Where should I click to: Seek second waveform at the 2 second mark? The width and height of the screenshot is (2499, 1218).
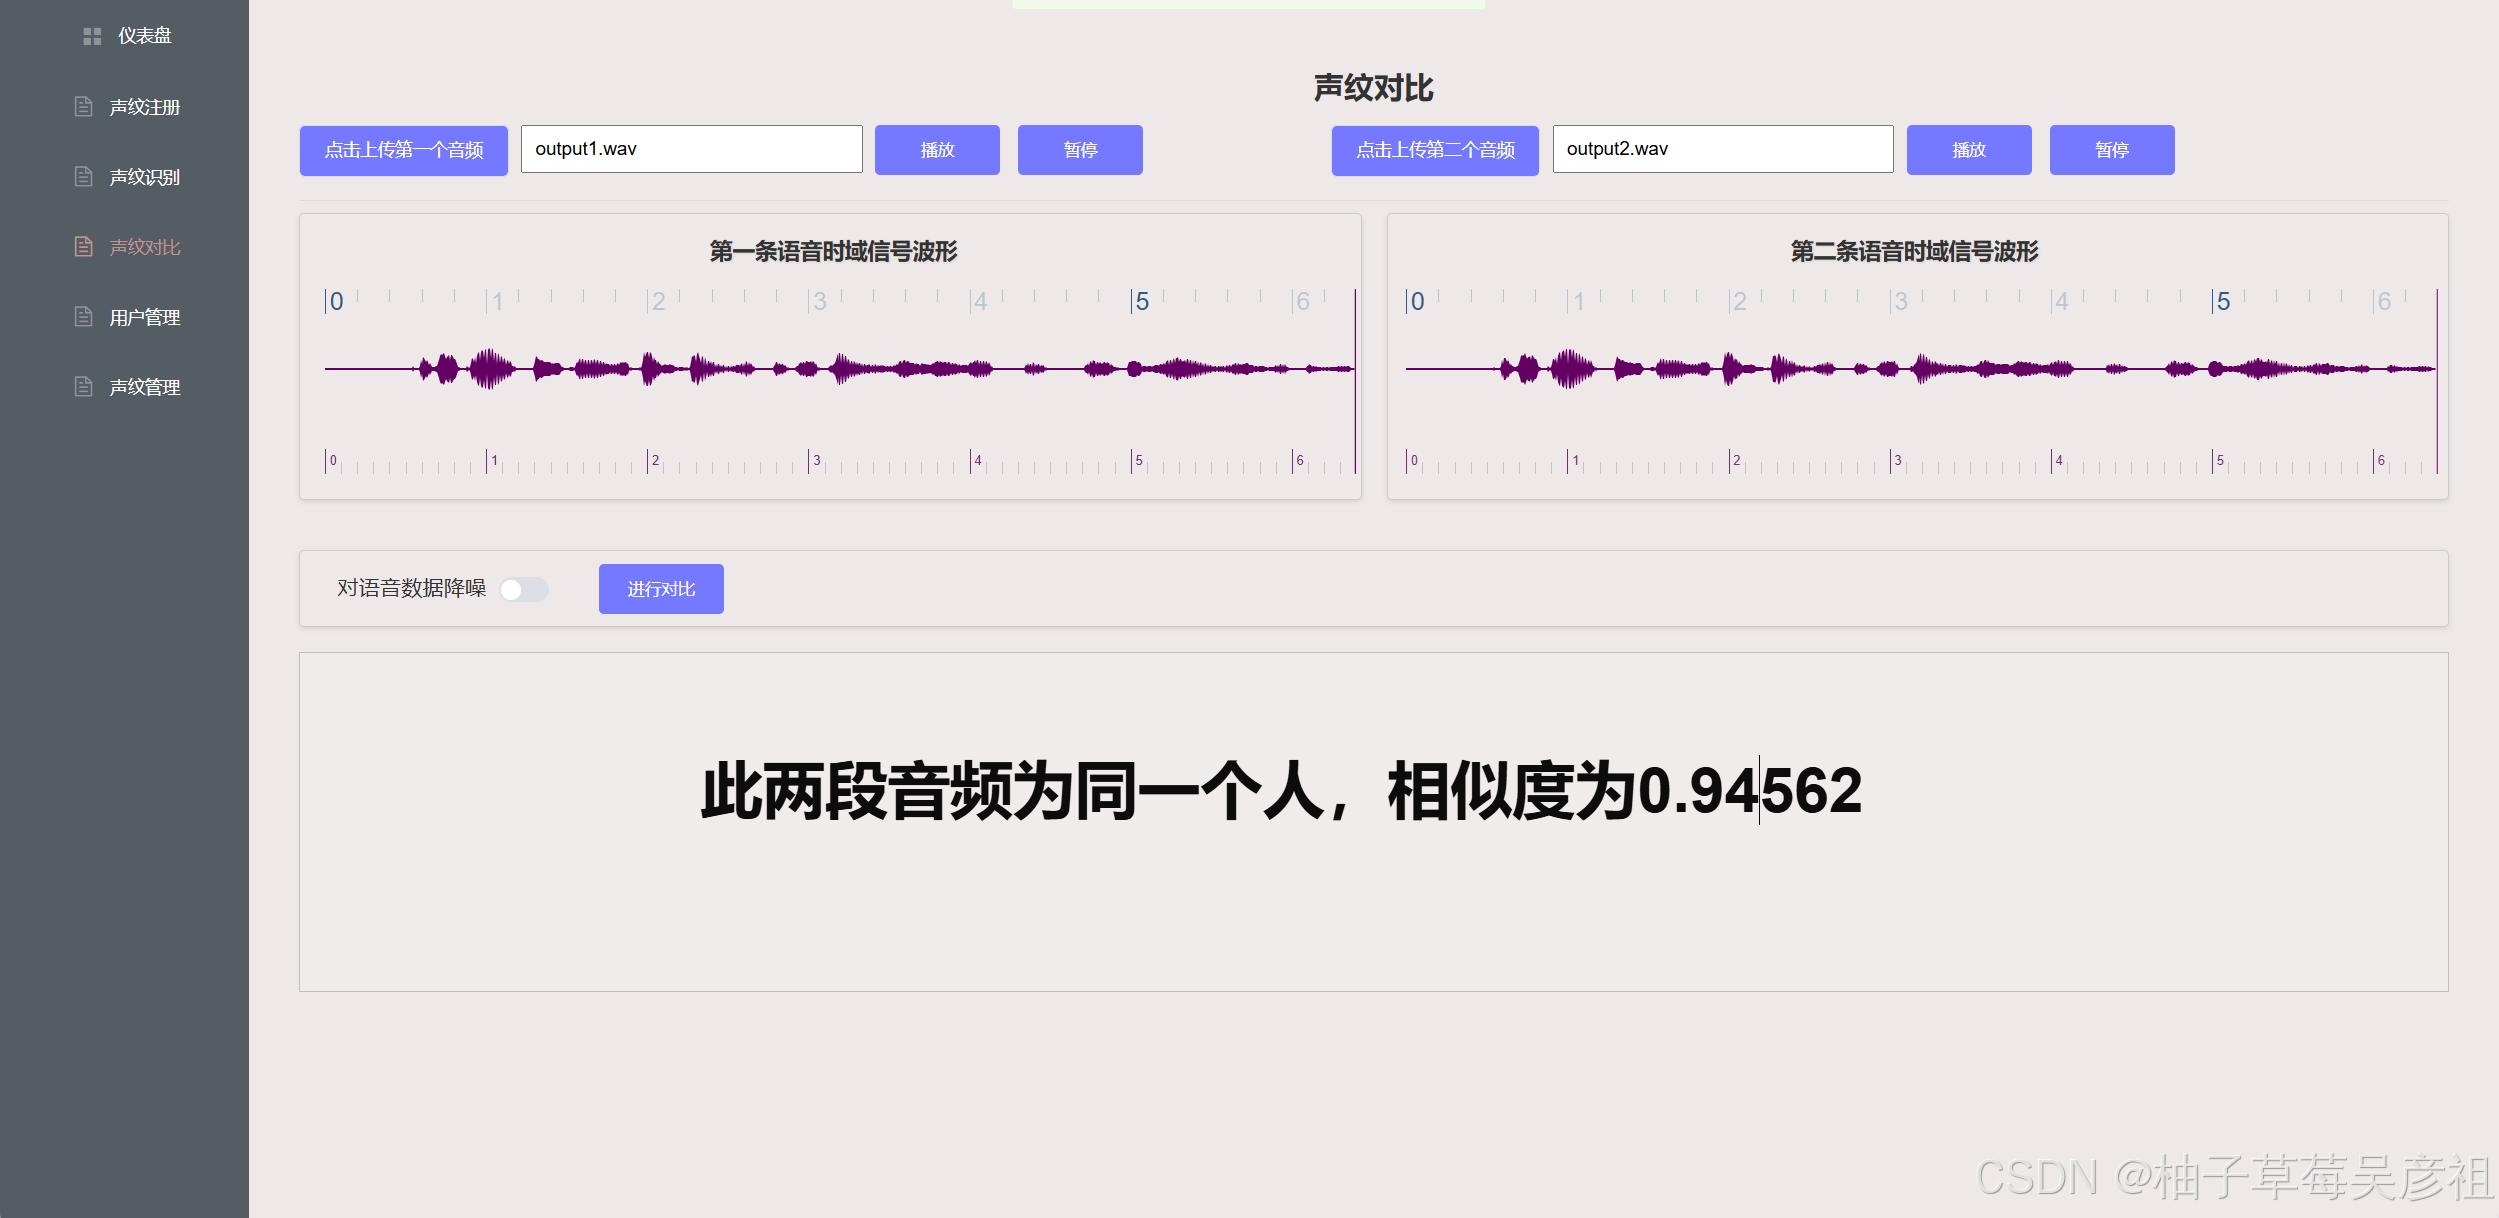pos(1729,369)
